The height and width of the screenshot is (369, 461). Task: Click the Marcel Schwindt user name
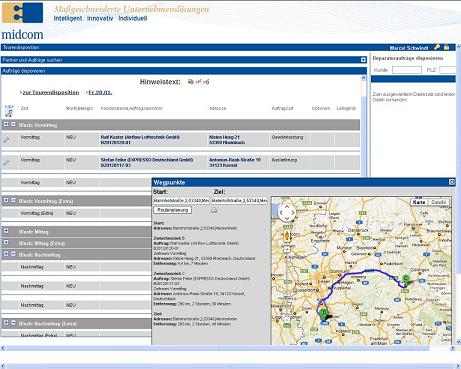coord(409,48)
